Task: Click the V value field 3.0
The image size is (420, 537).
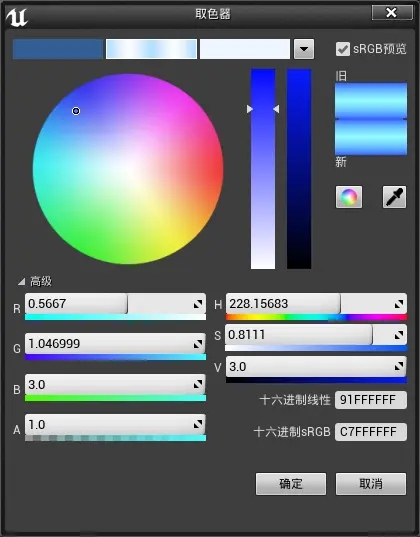Action: click(317, 366)
